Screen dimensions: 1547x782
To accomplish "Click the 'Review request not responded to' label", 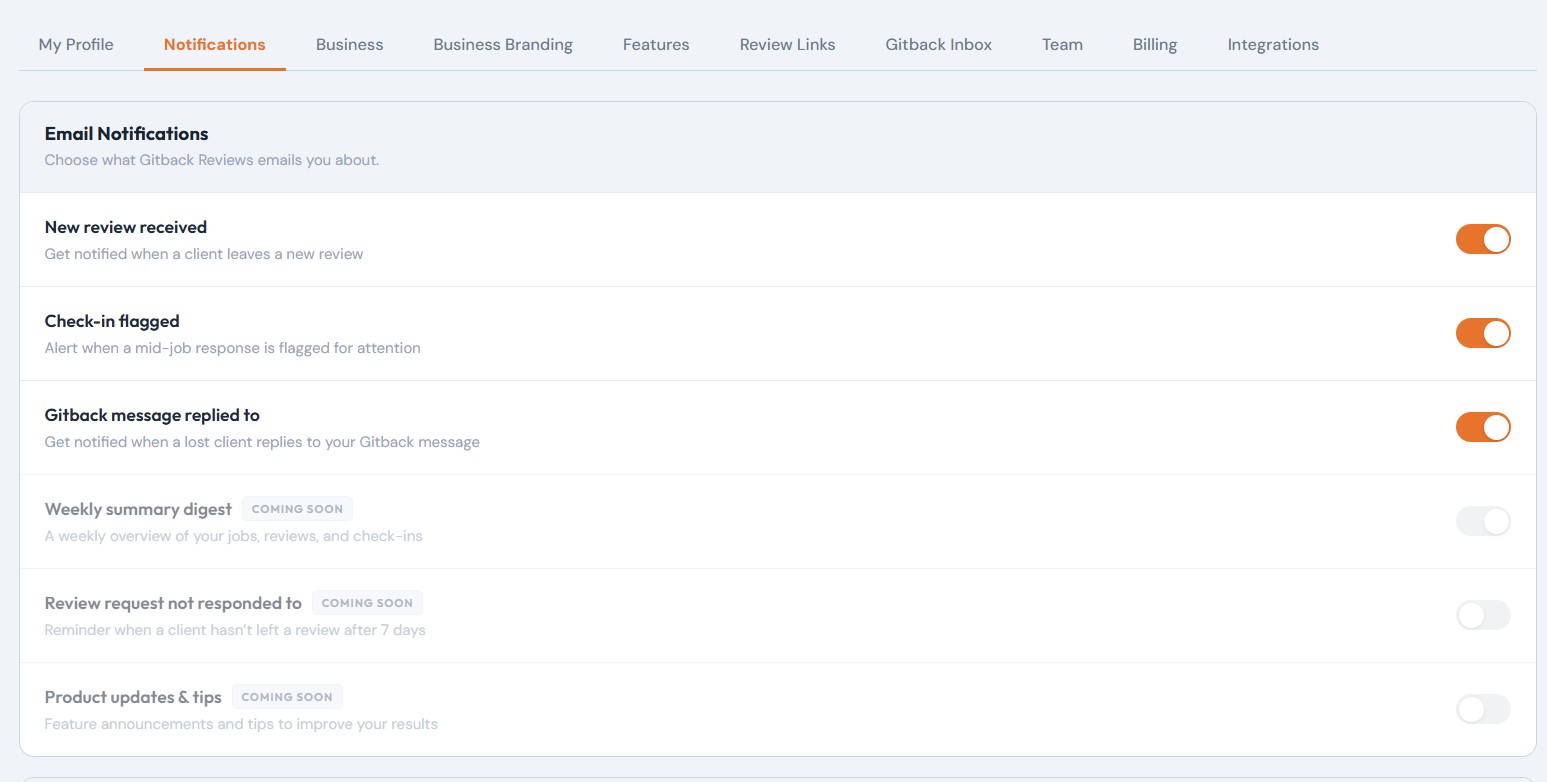I will (173, 603).
